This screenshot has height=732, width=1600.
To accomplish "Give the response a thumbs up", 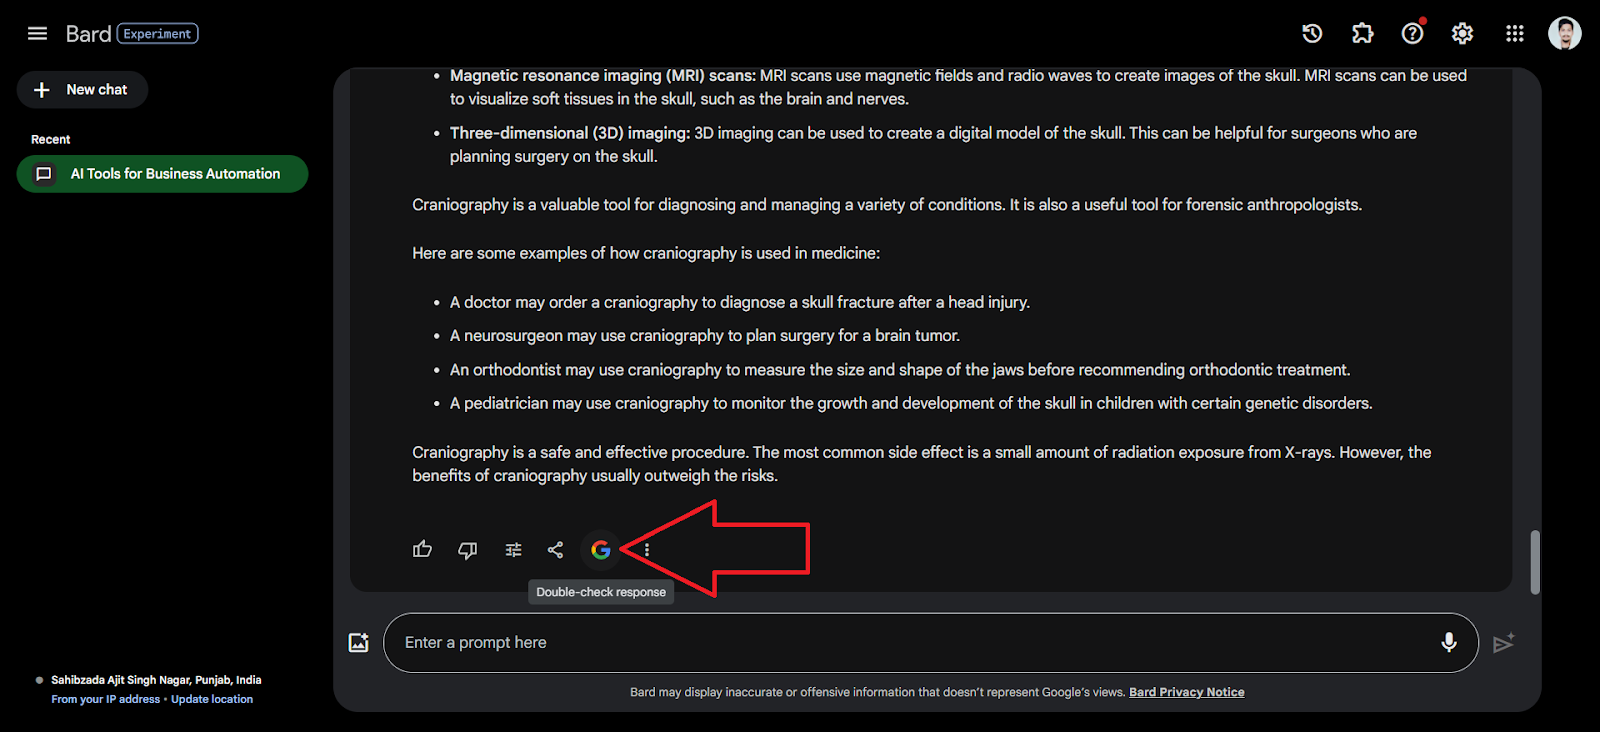I will (422, 549).
